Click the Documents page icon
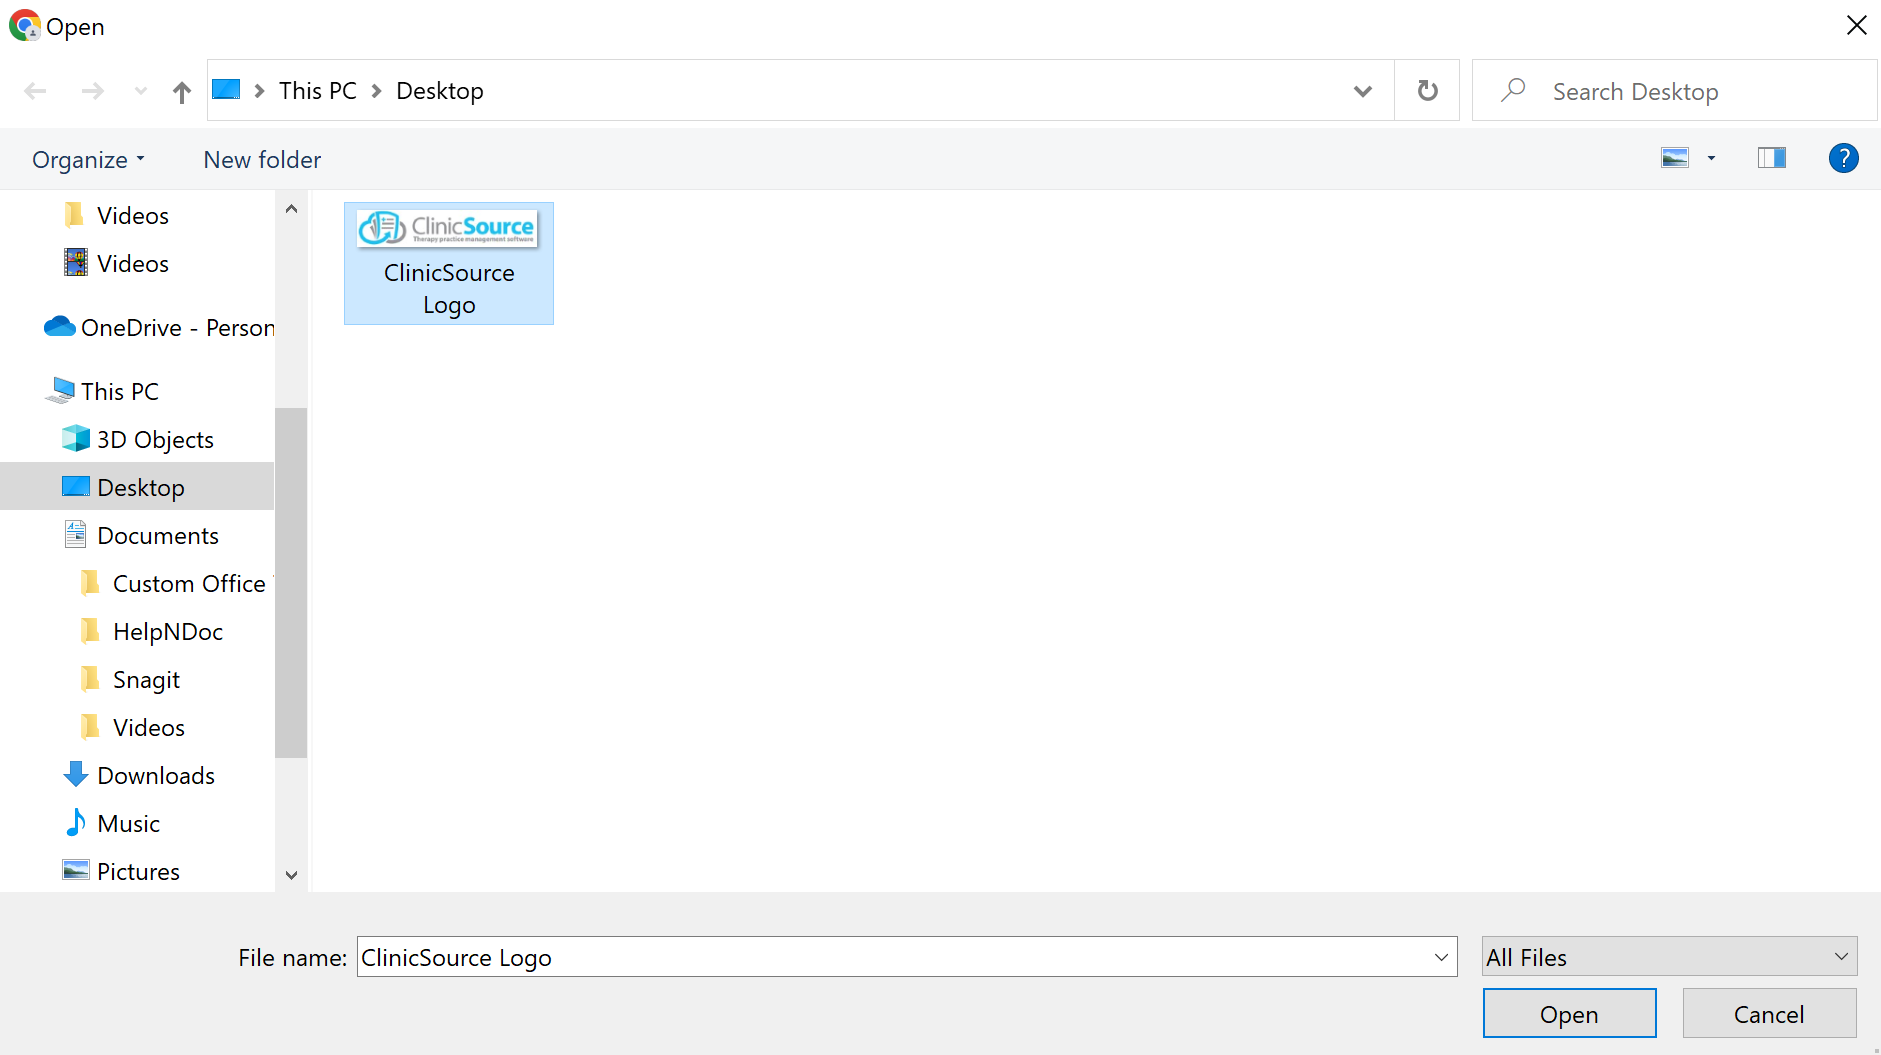Viewport: 1881px width, 1055px height. 75,534
